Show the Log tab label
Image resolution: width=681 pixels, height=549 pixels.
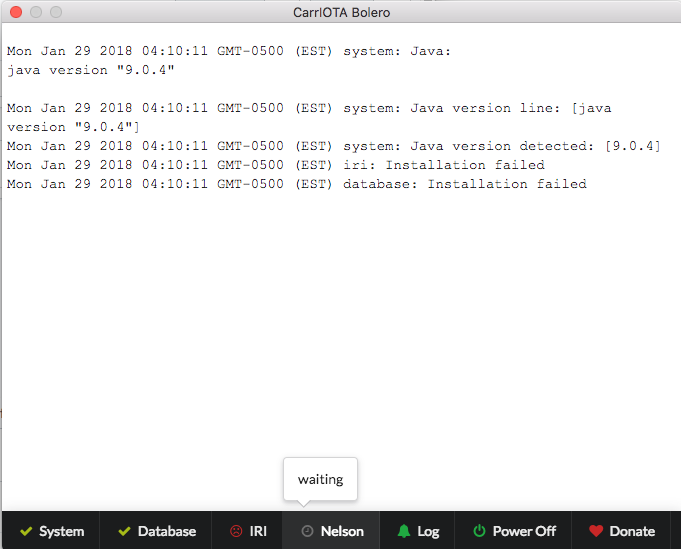click(428, 532)
